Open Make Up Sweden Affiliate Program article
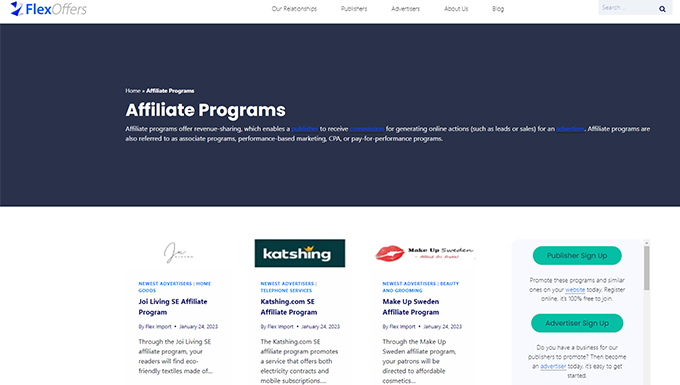680x385 pixels. pyautogui.click(x=411, y=307)
